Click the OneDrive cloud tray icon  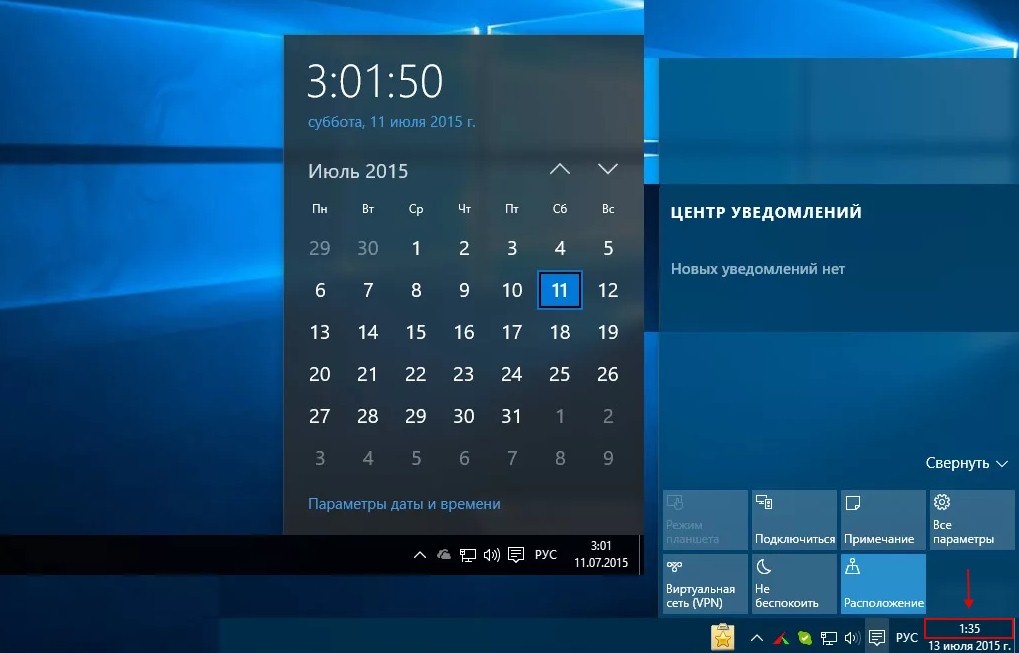click(444, 554)
